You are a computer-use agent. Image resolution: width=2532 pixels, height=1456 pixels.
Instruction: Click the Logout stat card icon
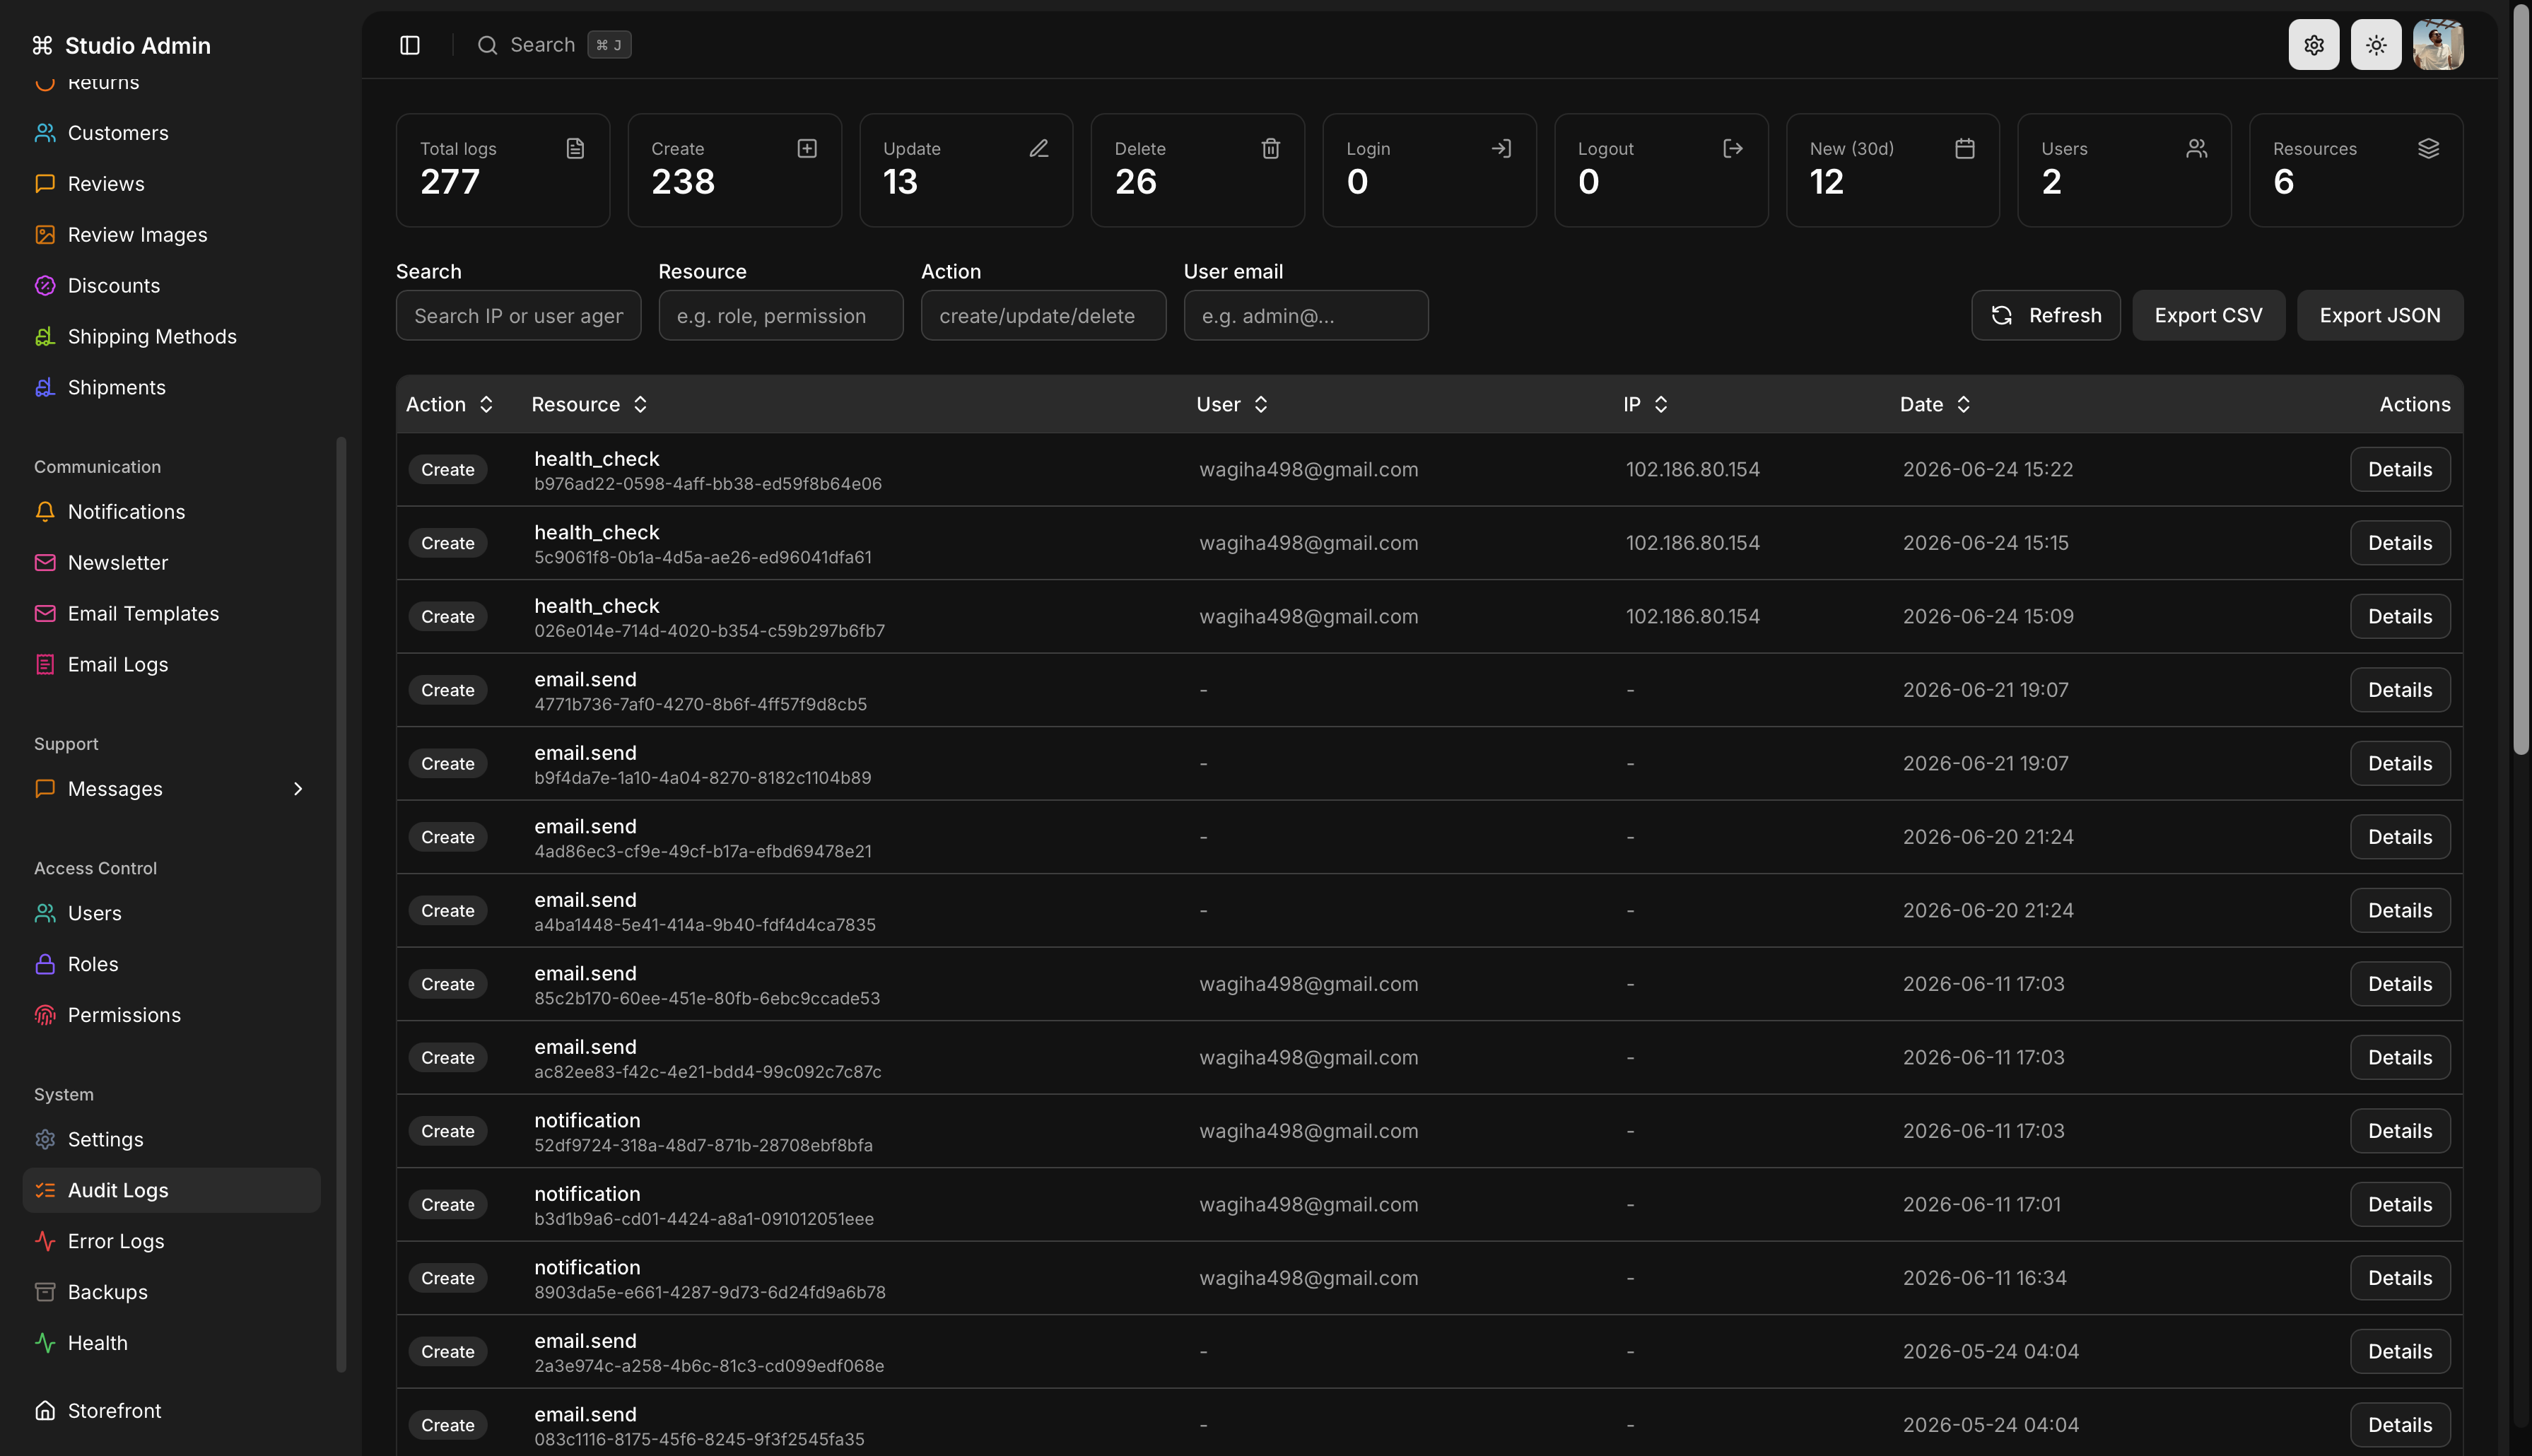[1733, 149]
